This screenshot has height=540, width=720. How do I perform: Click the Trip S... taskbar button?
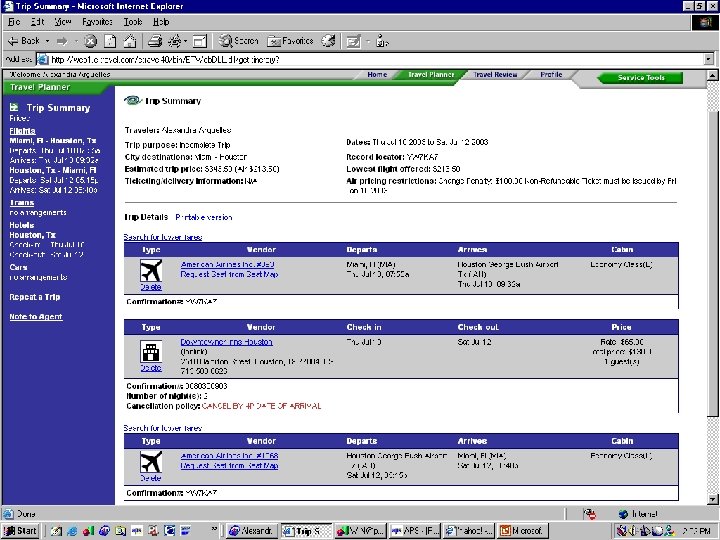pos(306,531)
